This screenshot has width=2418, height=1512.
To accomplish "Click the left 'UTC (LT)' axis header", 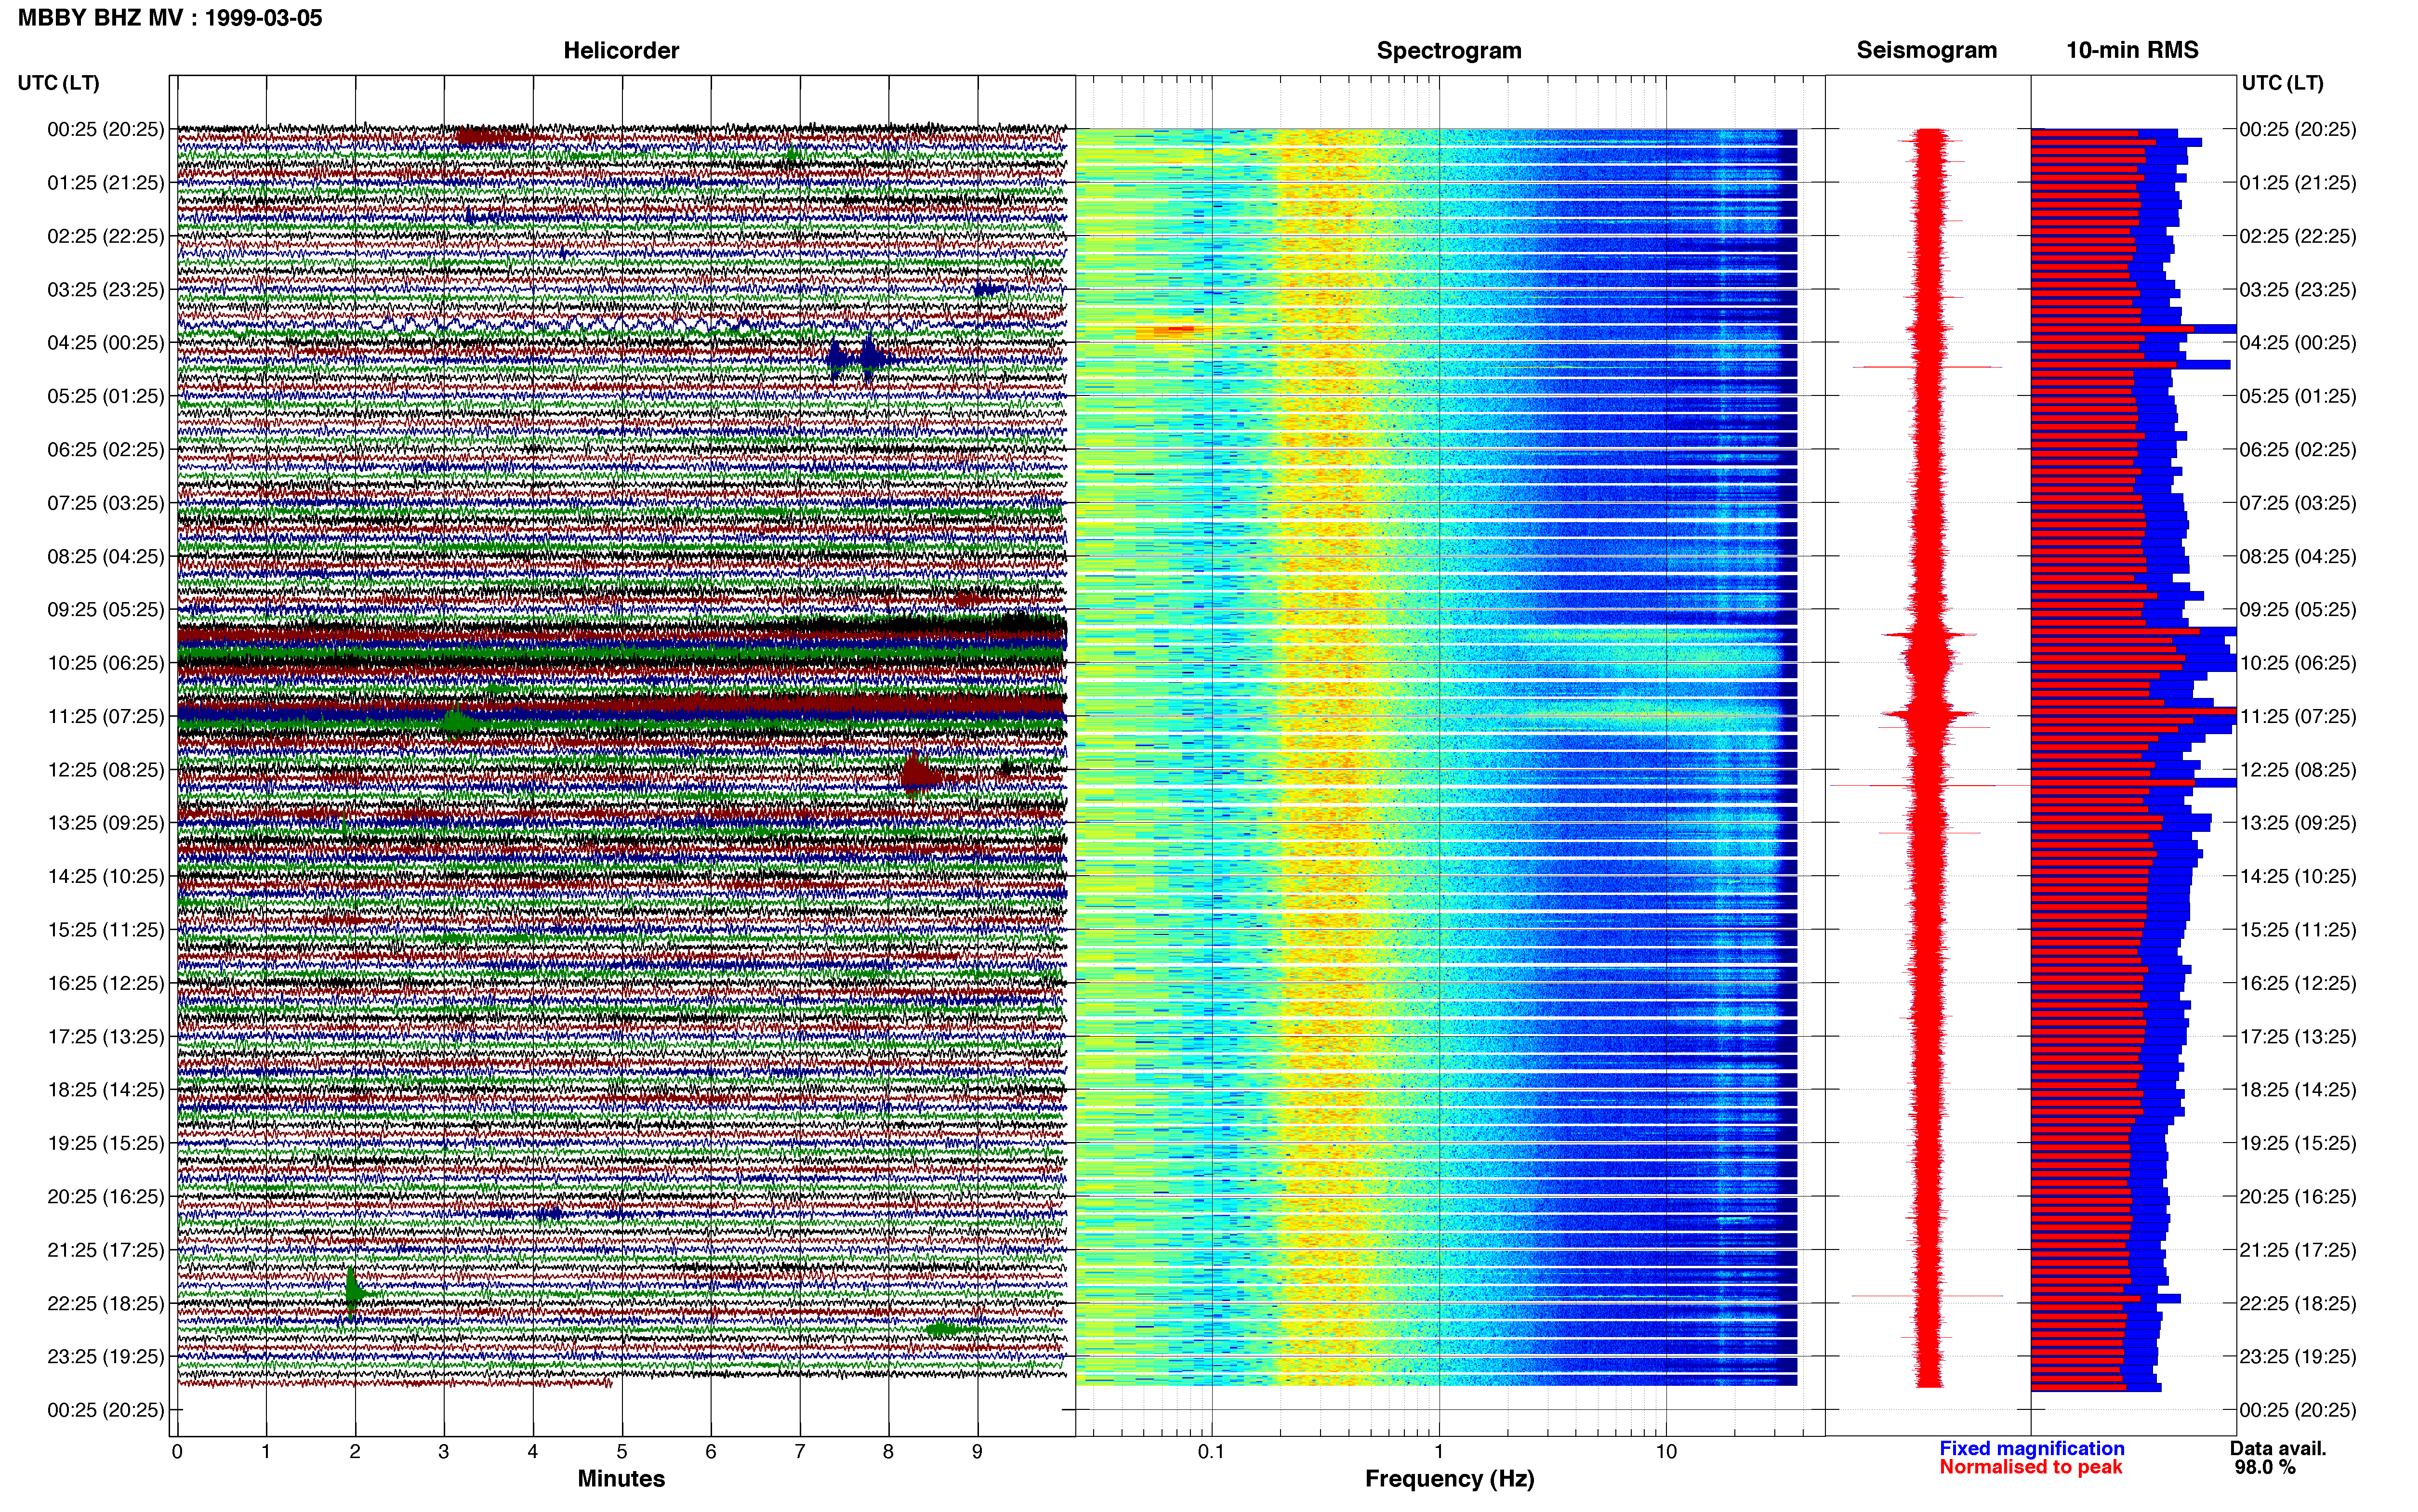I will click(59, 83).
